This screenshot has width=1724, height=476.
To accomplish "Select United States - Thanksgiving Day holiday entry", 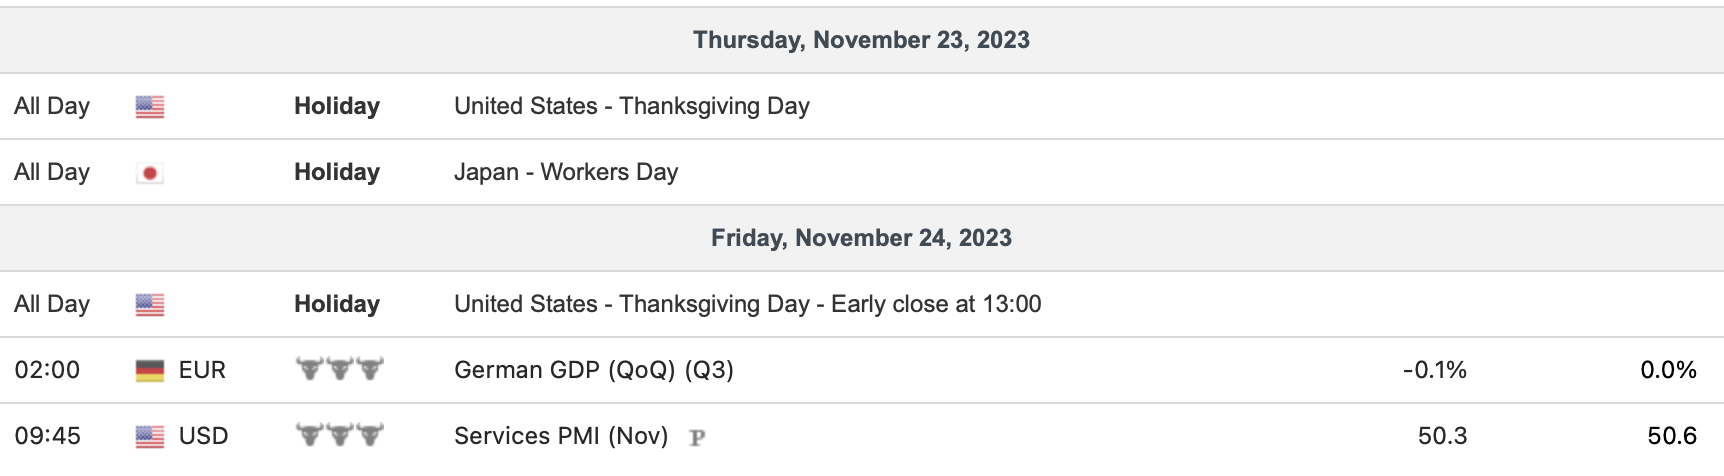I will [631, 106].
